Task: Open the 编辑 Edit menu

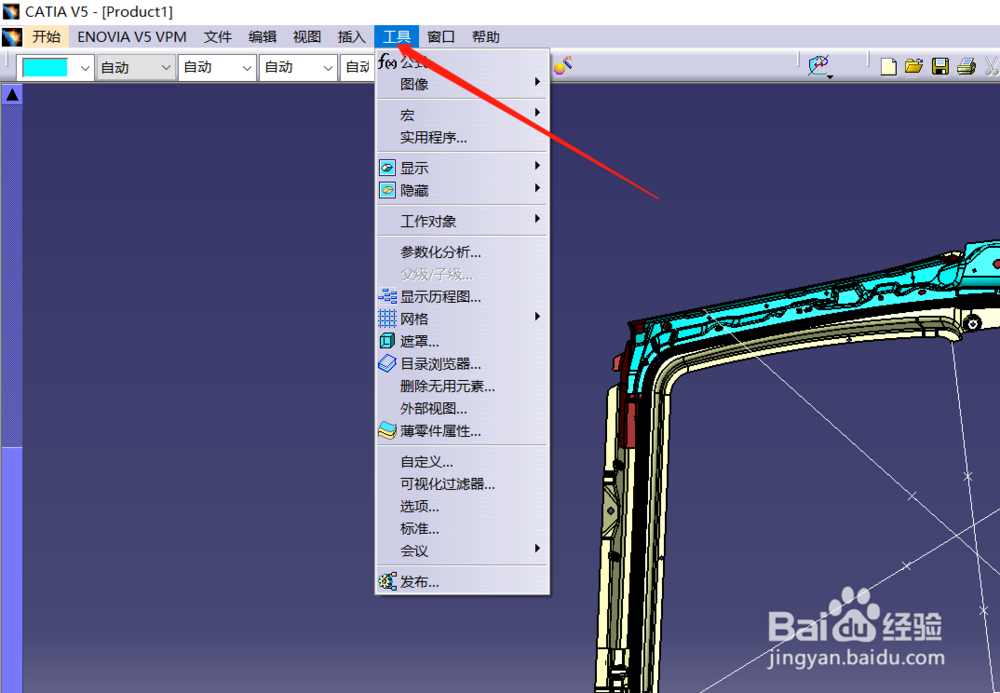Action: (x=262, y=37)
